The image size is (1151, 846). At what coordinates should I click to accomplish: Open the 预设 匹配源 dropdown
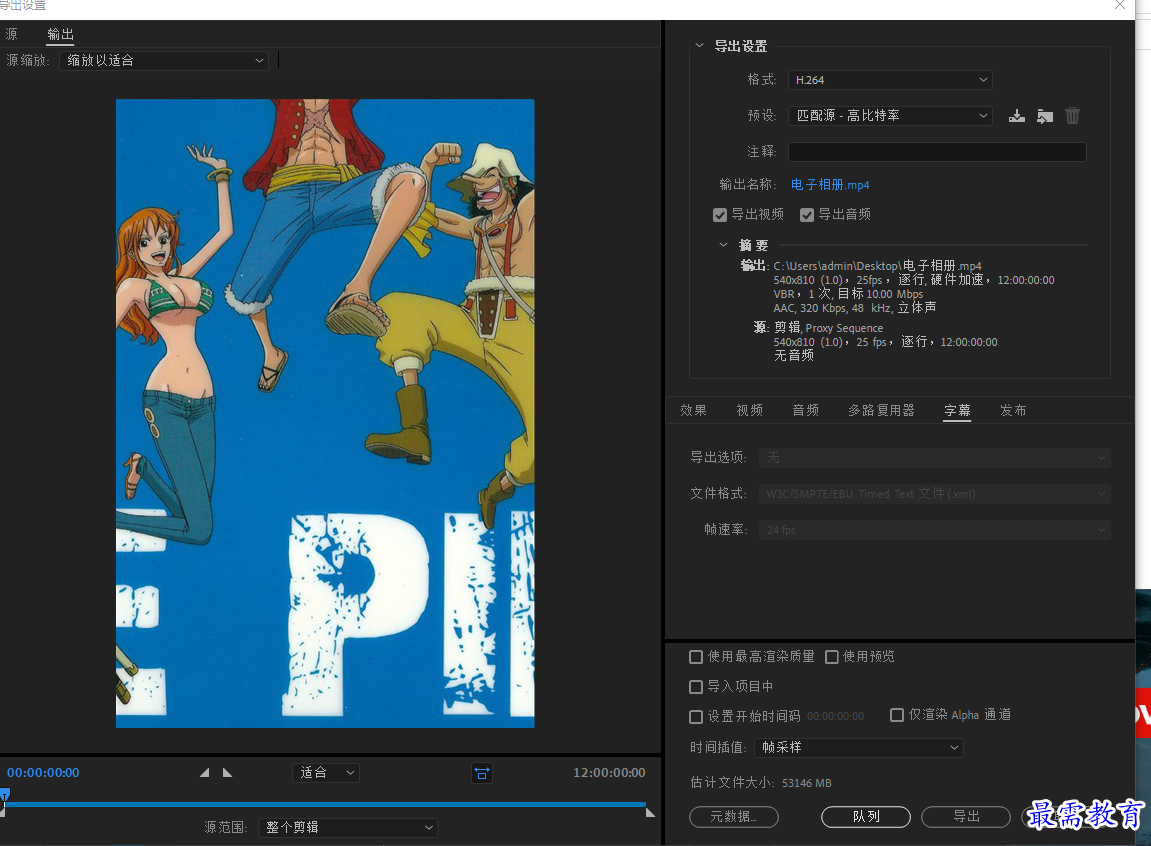890,116
